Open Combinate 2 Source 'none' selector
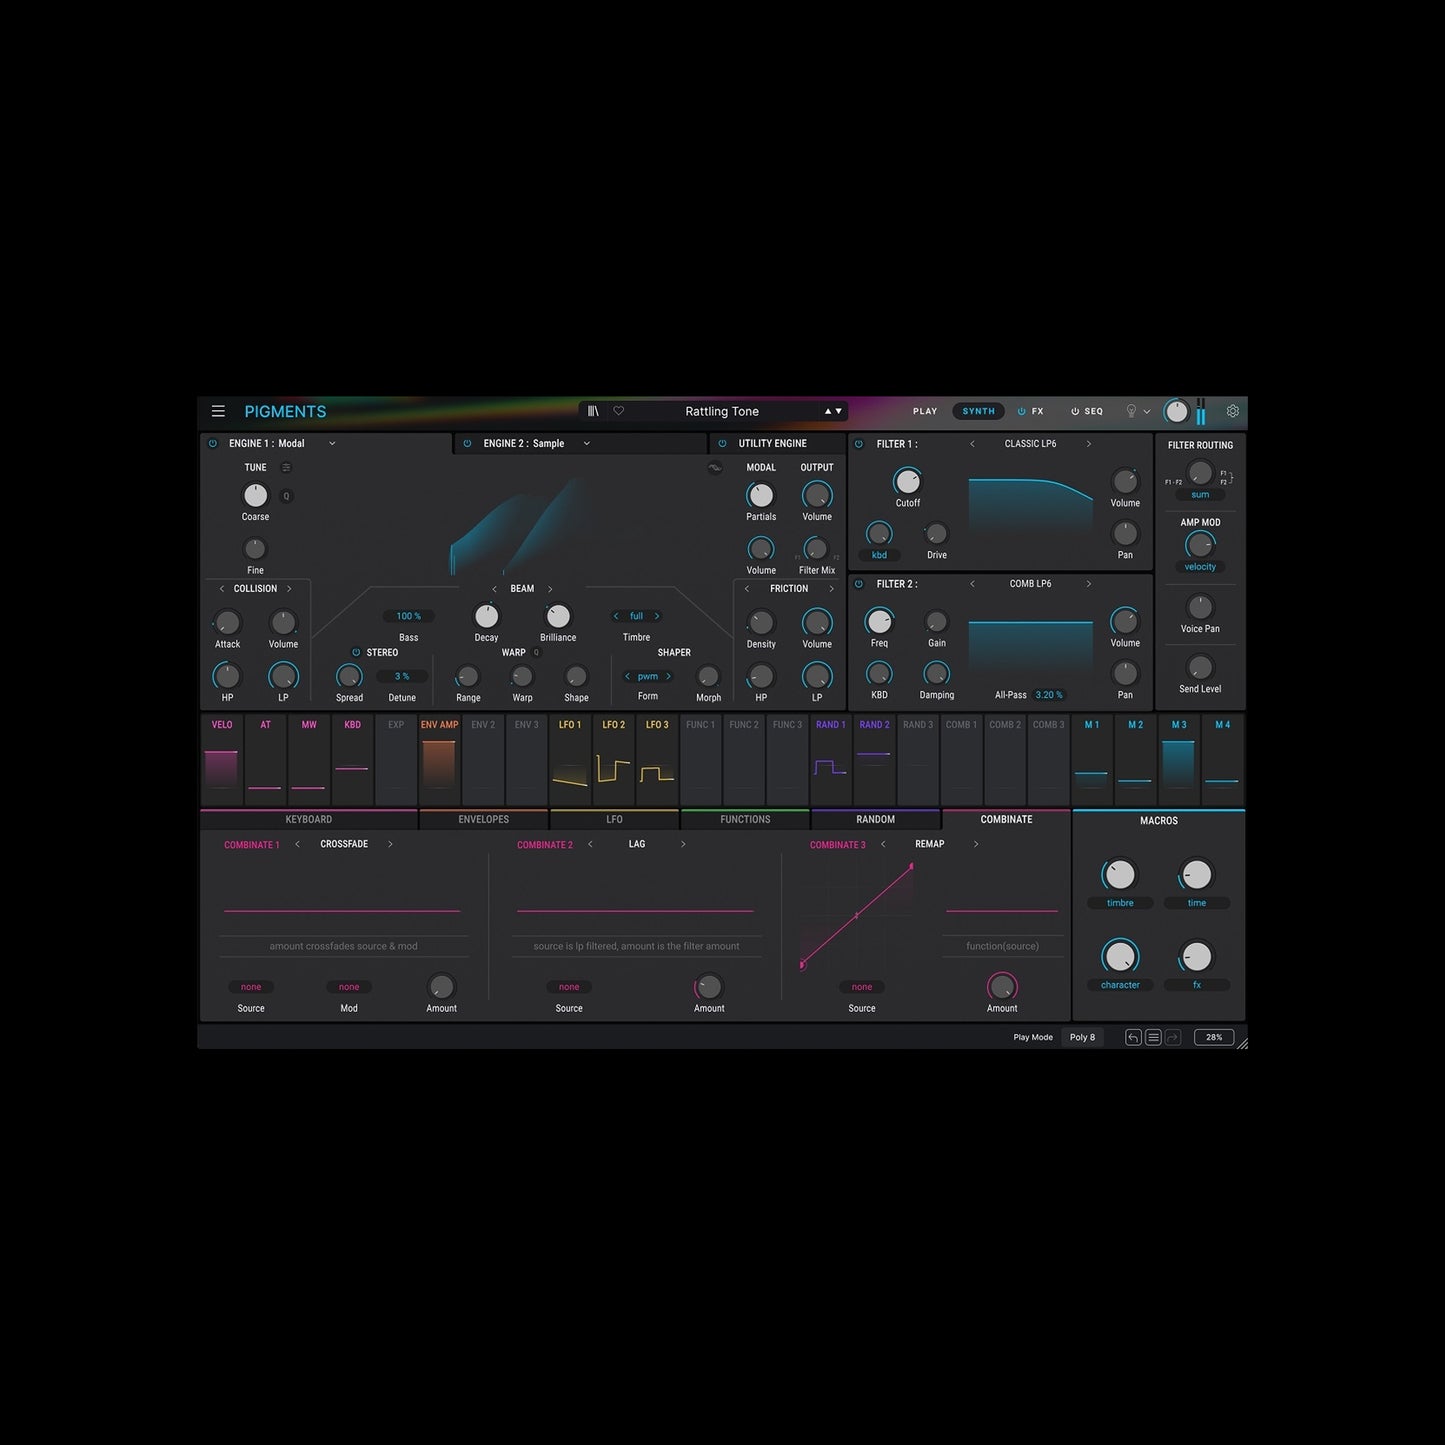 click(569, 987)
